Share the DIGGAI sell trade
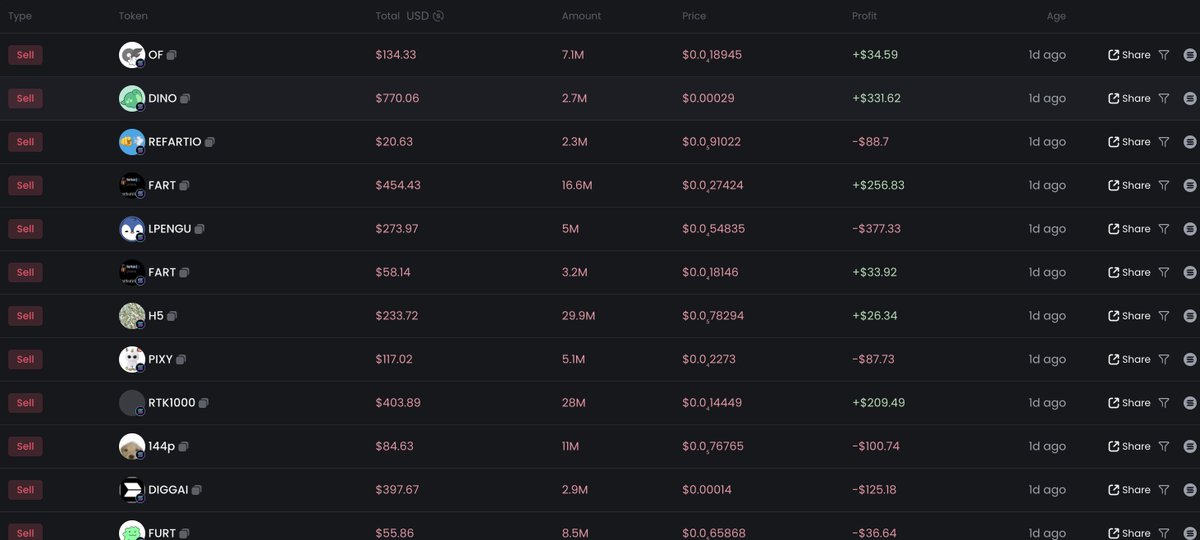This screenshot has width=1200, height=540. coord(1129,490)
